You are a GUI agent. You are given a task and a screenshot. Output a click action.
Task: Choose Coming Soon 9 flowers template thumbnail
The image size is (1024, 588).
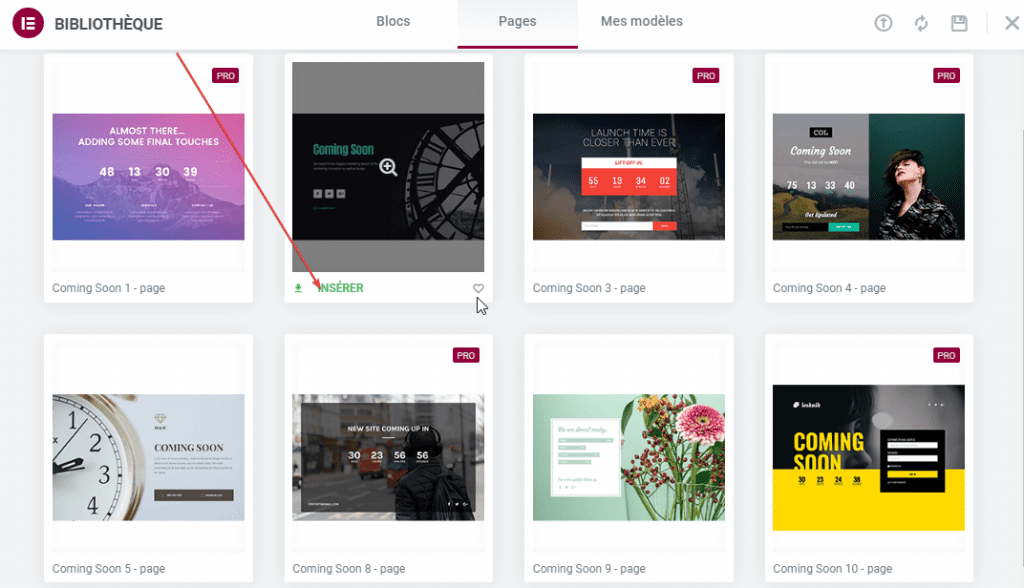pos(628,457)
